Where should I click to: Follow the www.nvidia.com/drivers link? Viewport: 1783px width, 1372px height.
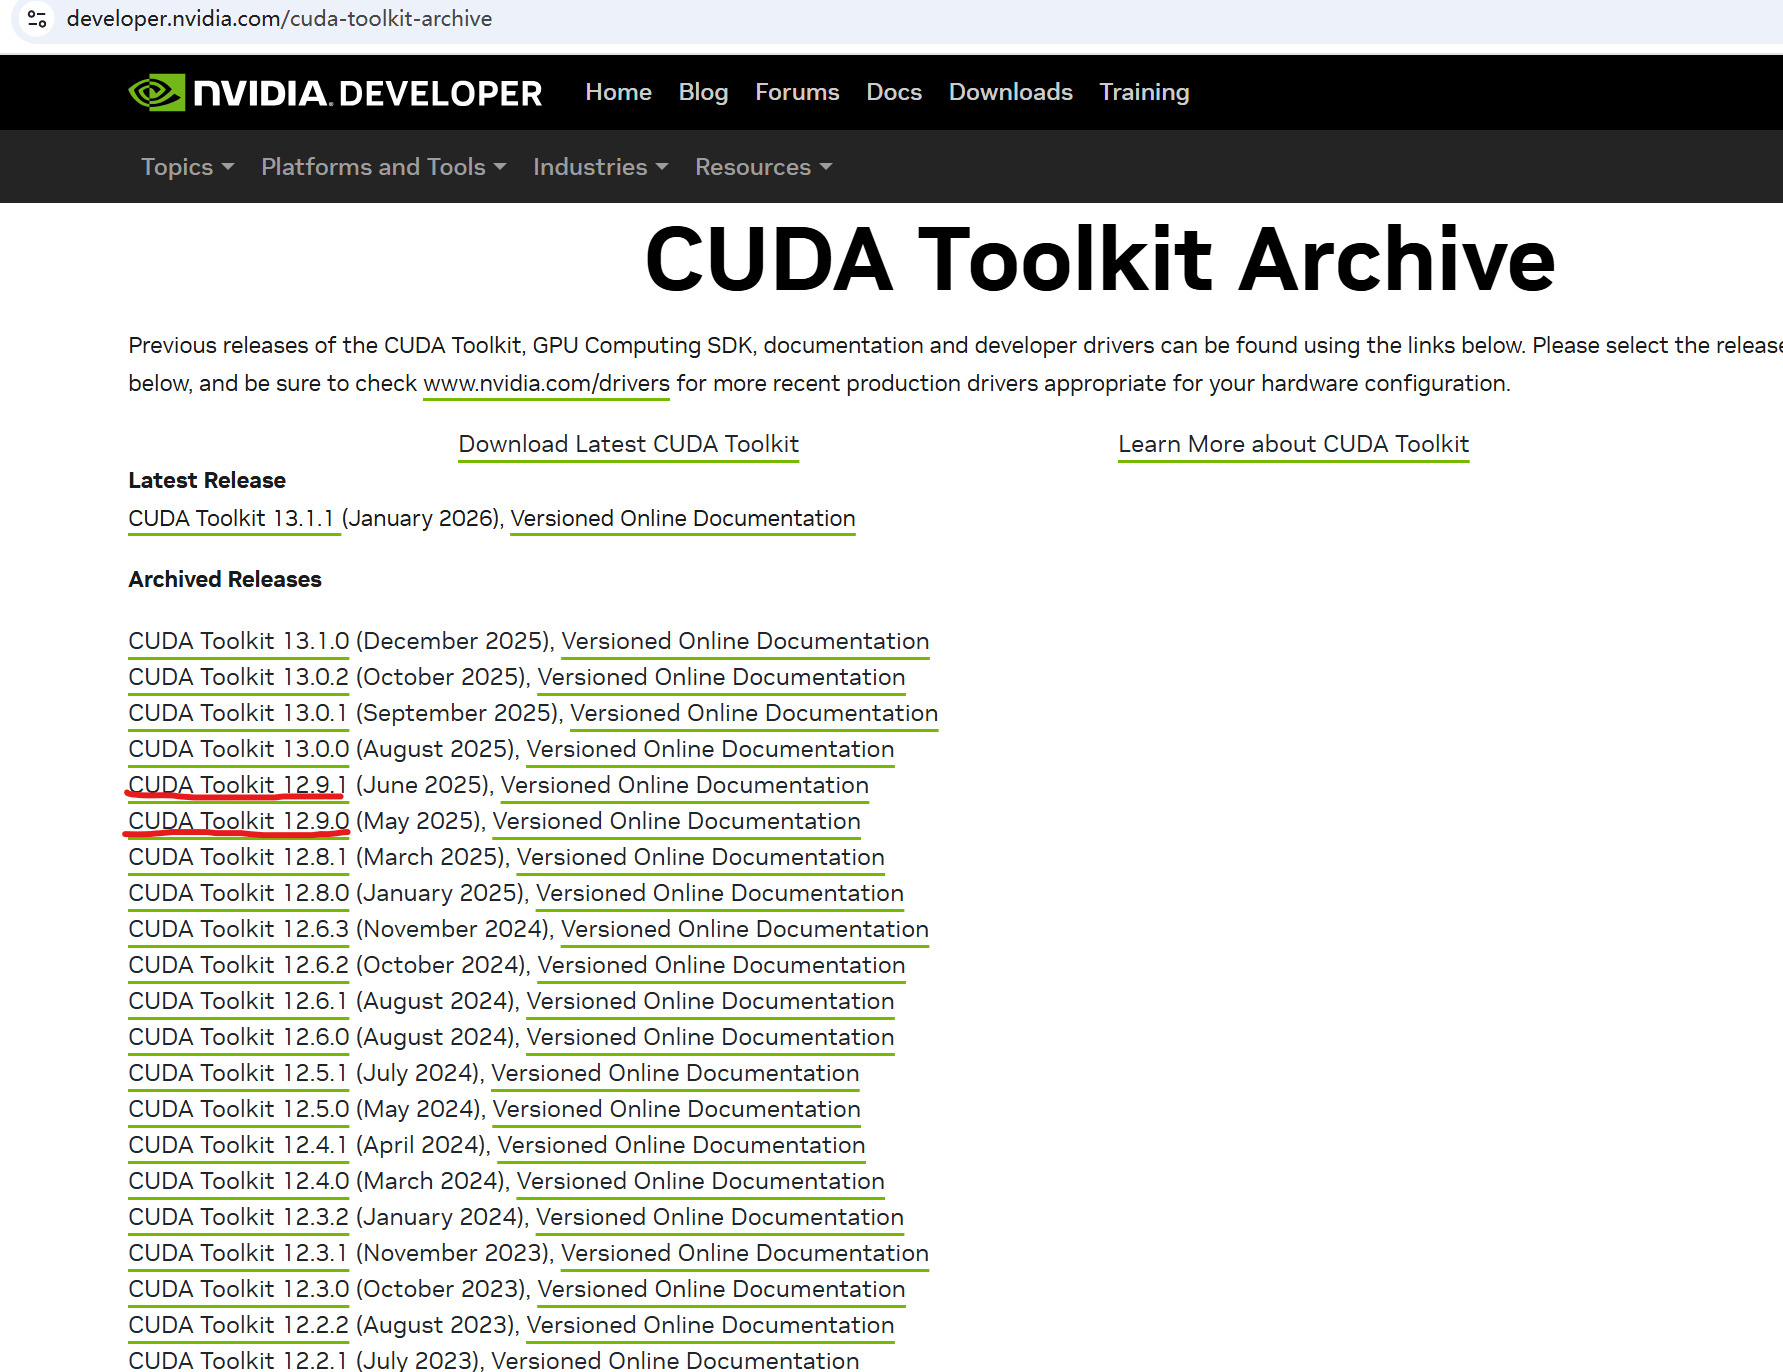(x=546, y=383)
